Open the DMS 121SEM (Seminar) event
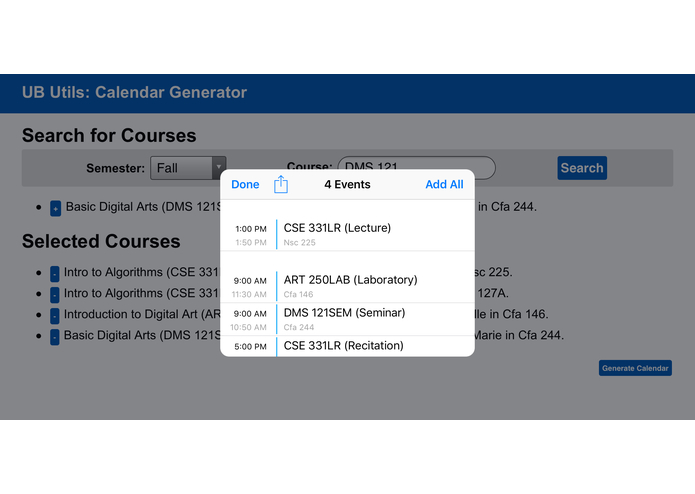 point(347,319)
